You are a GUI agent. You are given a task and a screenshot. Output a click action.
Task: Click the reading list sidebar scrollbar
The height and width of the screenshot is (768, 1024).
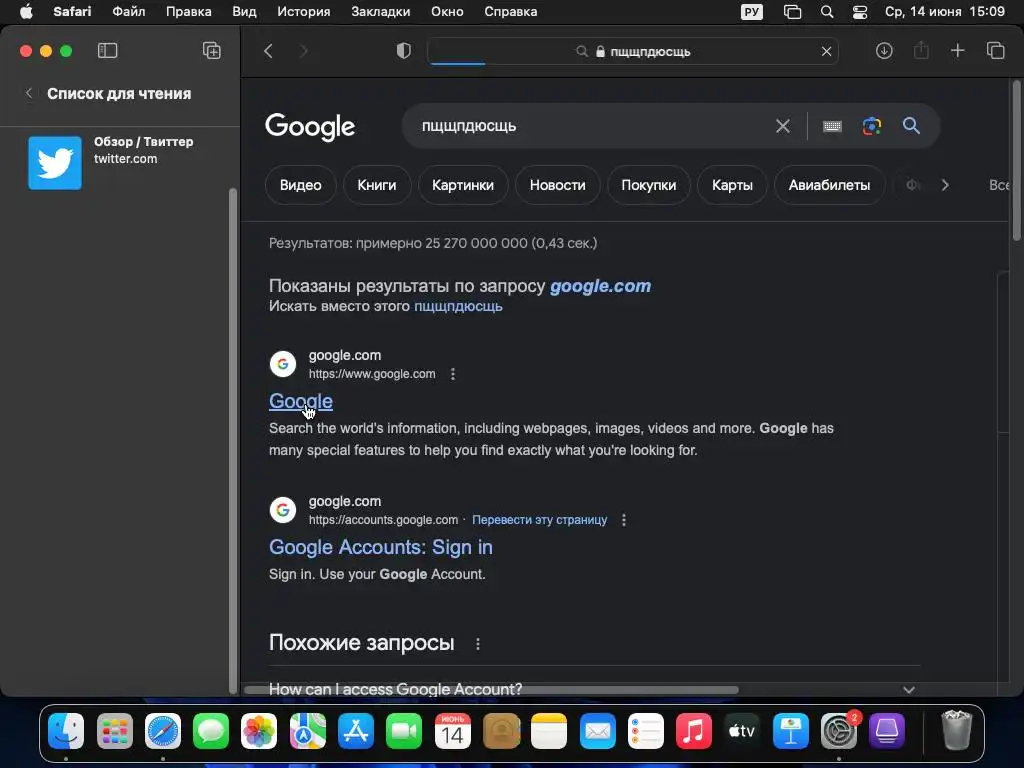(232, 441)
